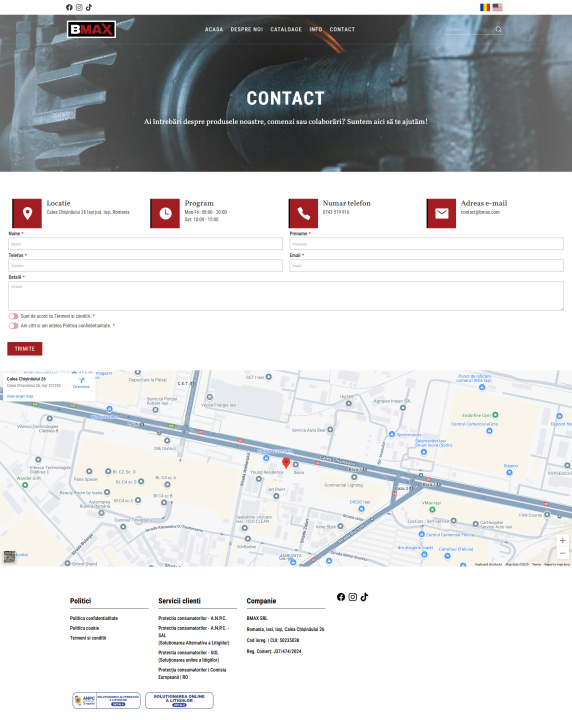The image size is (572, 720).
Task: Click the search magnifier icon in header
Action: (498, 29)
